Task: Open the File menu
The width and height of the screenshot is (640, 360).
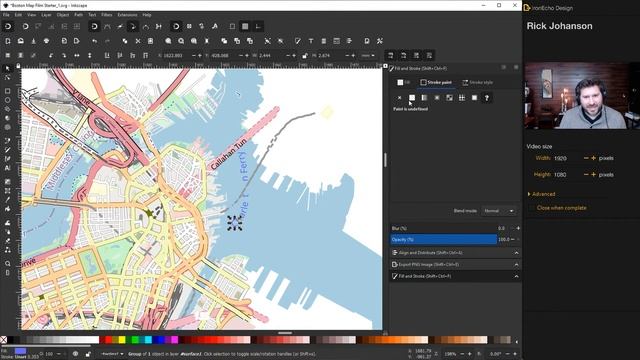Action: [x=6, y=15]
